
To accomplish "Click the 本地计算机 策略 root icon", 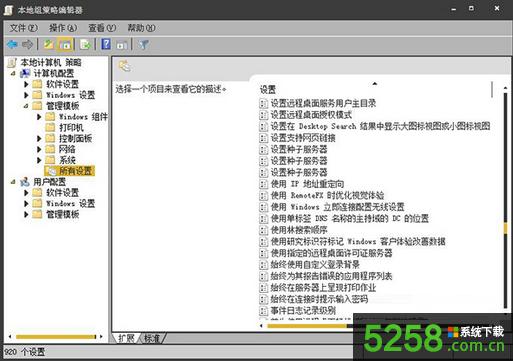I will click(x=12, y=62).
